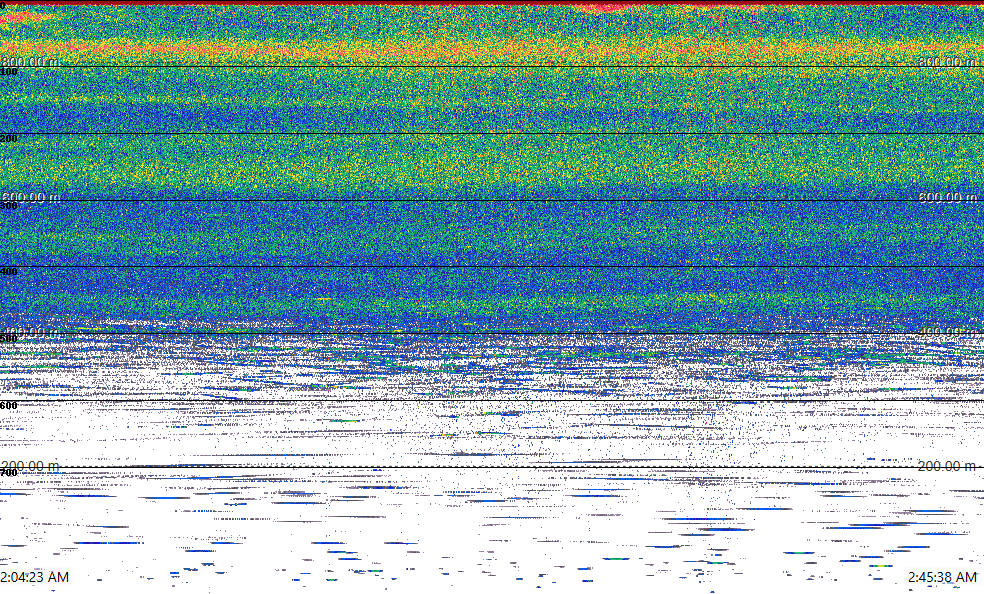This screenshot has height=594, width=984.
Task: Click the 700 depth grid label
Action: click(9, 472)
